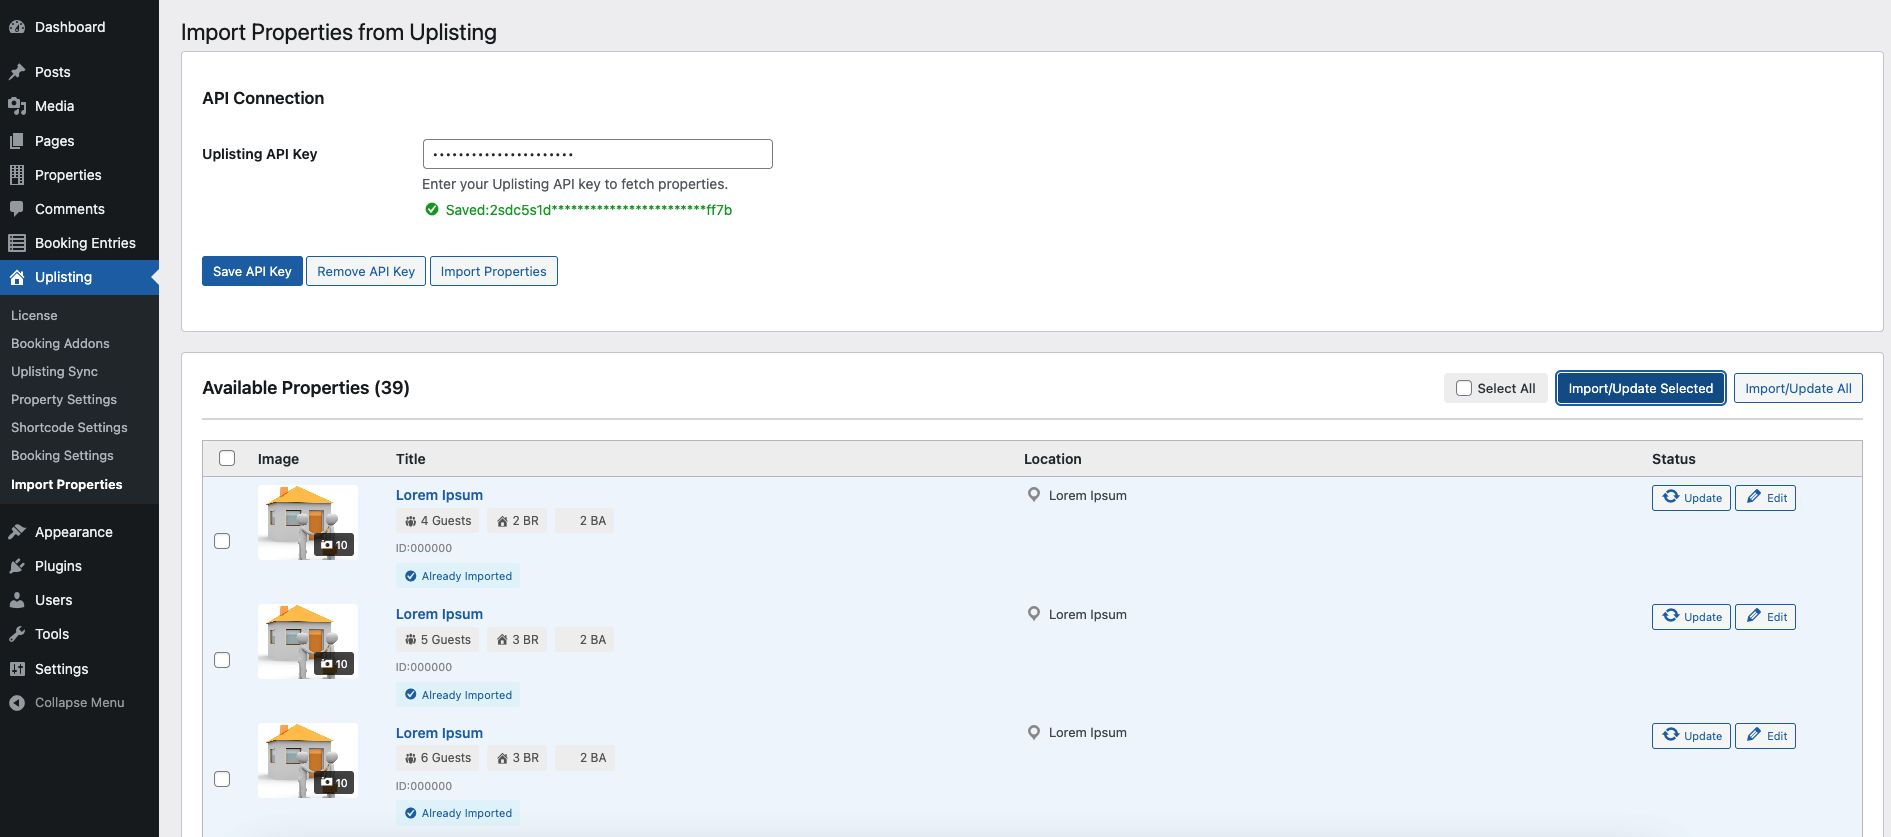Click the green saved checkmark icon
1891x837 pixels.
pos(432,209)
